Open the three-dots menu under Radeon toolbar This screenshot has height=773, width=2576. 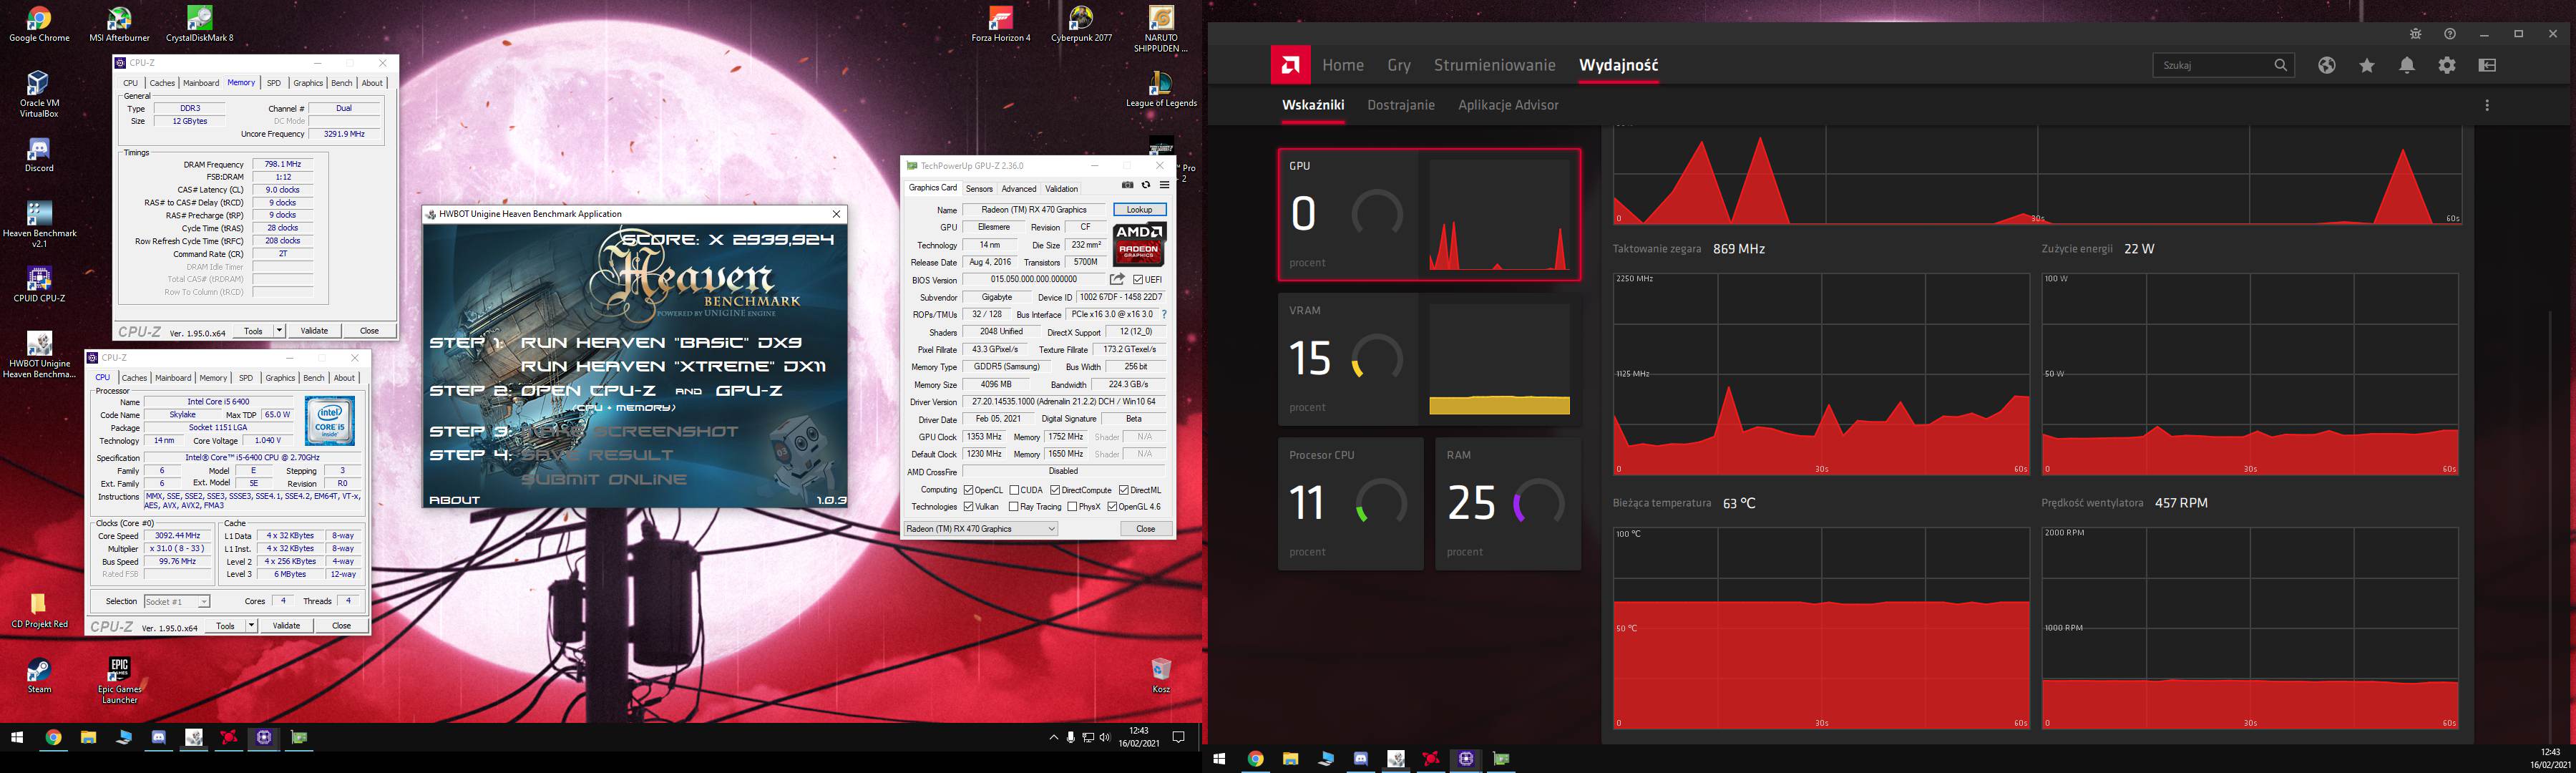pyautogui.click(x=2487, y=105)
